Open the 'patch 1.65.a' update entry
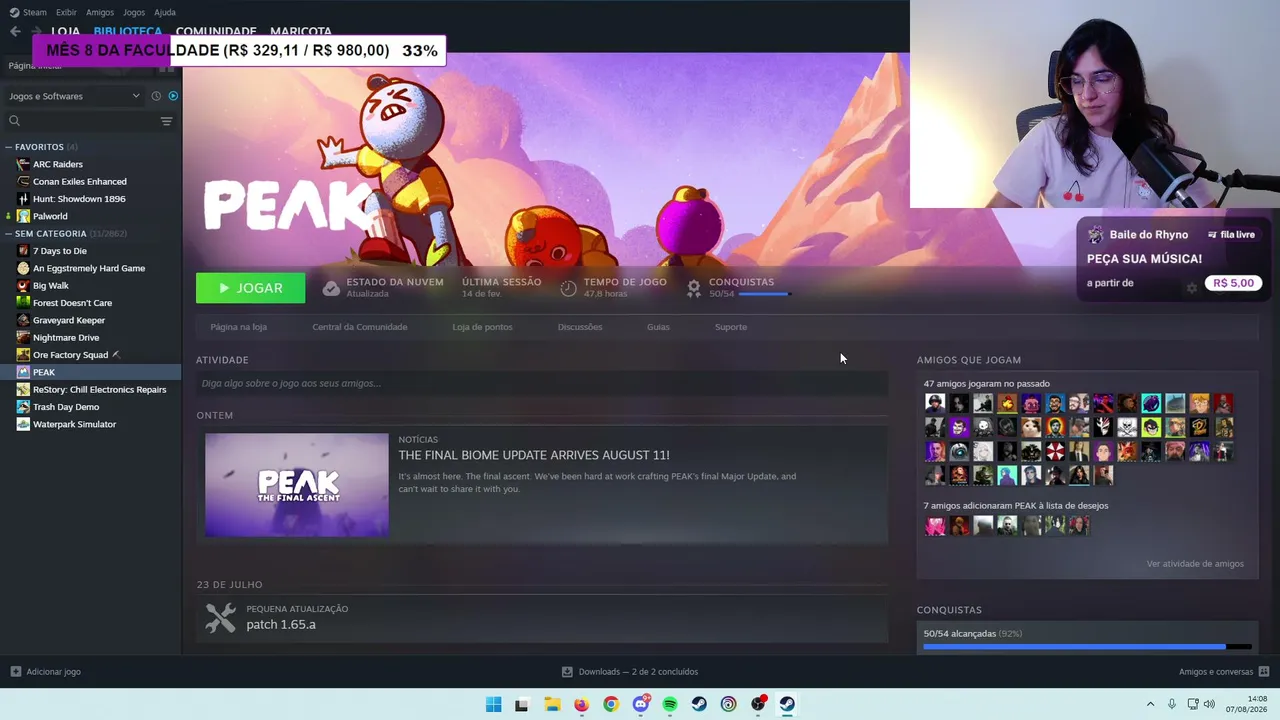This screenshot has height=720, width=1280. [281, 624]
